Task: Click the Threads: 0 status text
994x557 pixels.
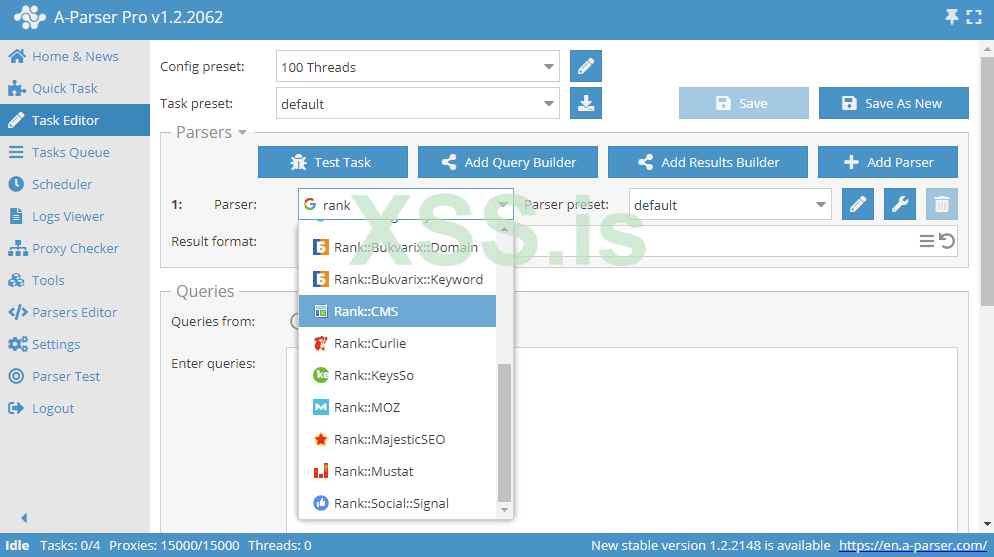Action: pos(280,546)
